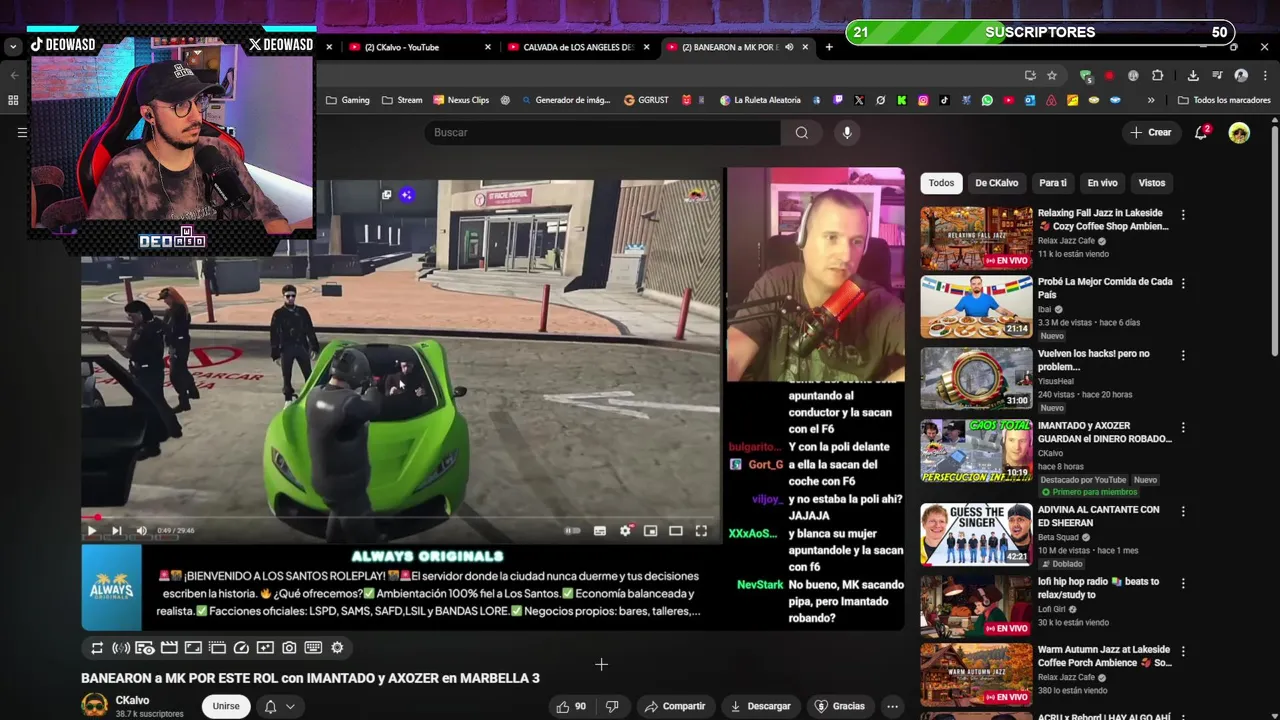Image resolution: width=1280 pixels, height=720 pixels.
Task: Open YouTube account avatar menu
Action: [1239, 132]
